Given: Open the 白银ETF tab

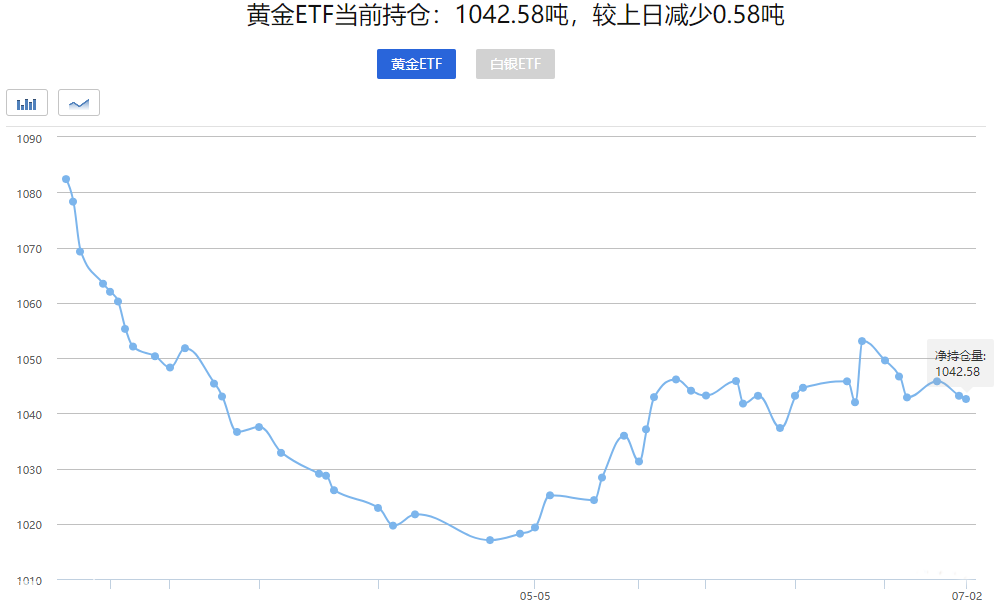Looking at the screenshot, I should (x=515, y=64).
